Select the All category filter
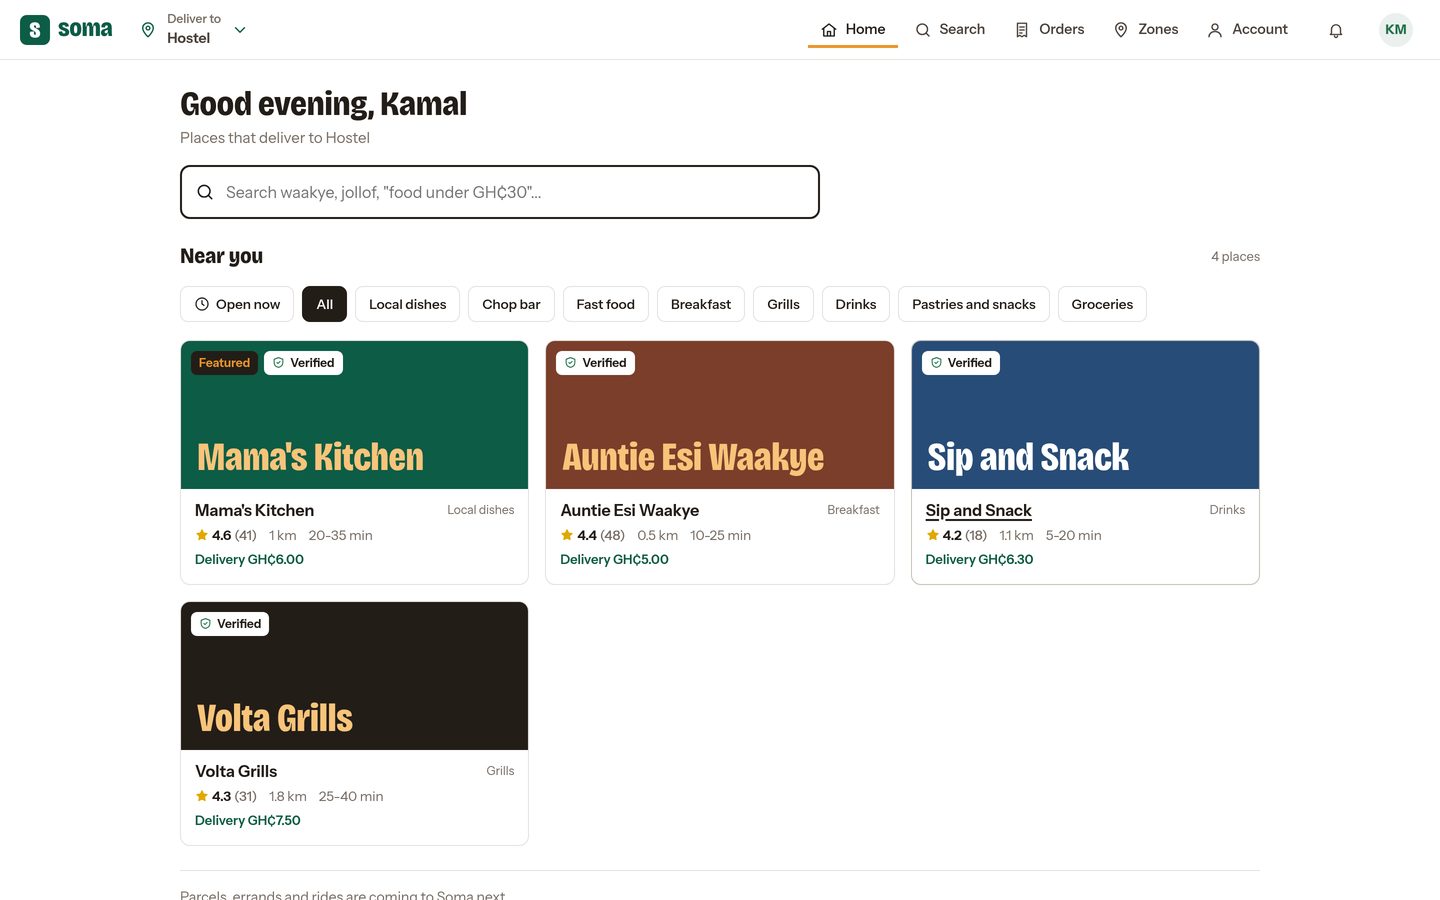1440x900 pixels. 324,304
